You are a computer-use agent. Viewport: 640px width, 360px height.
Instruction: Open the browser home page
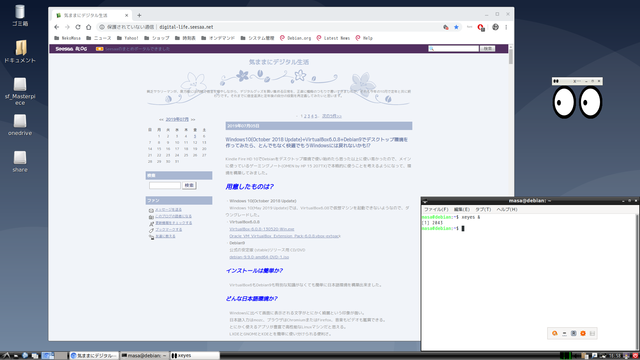pos(89,27)
